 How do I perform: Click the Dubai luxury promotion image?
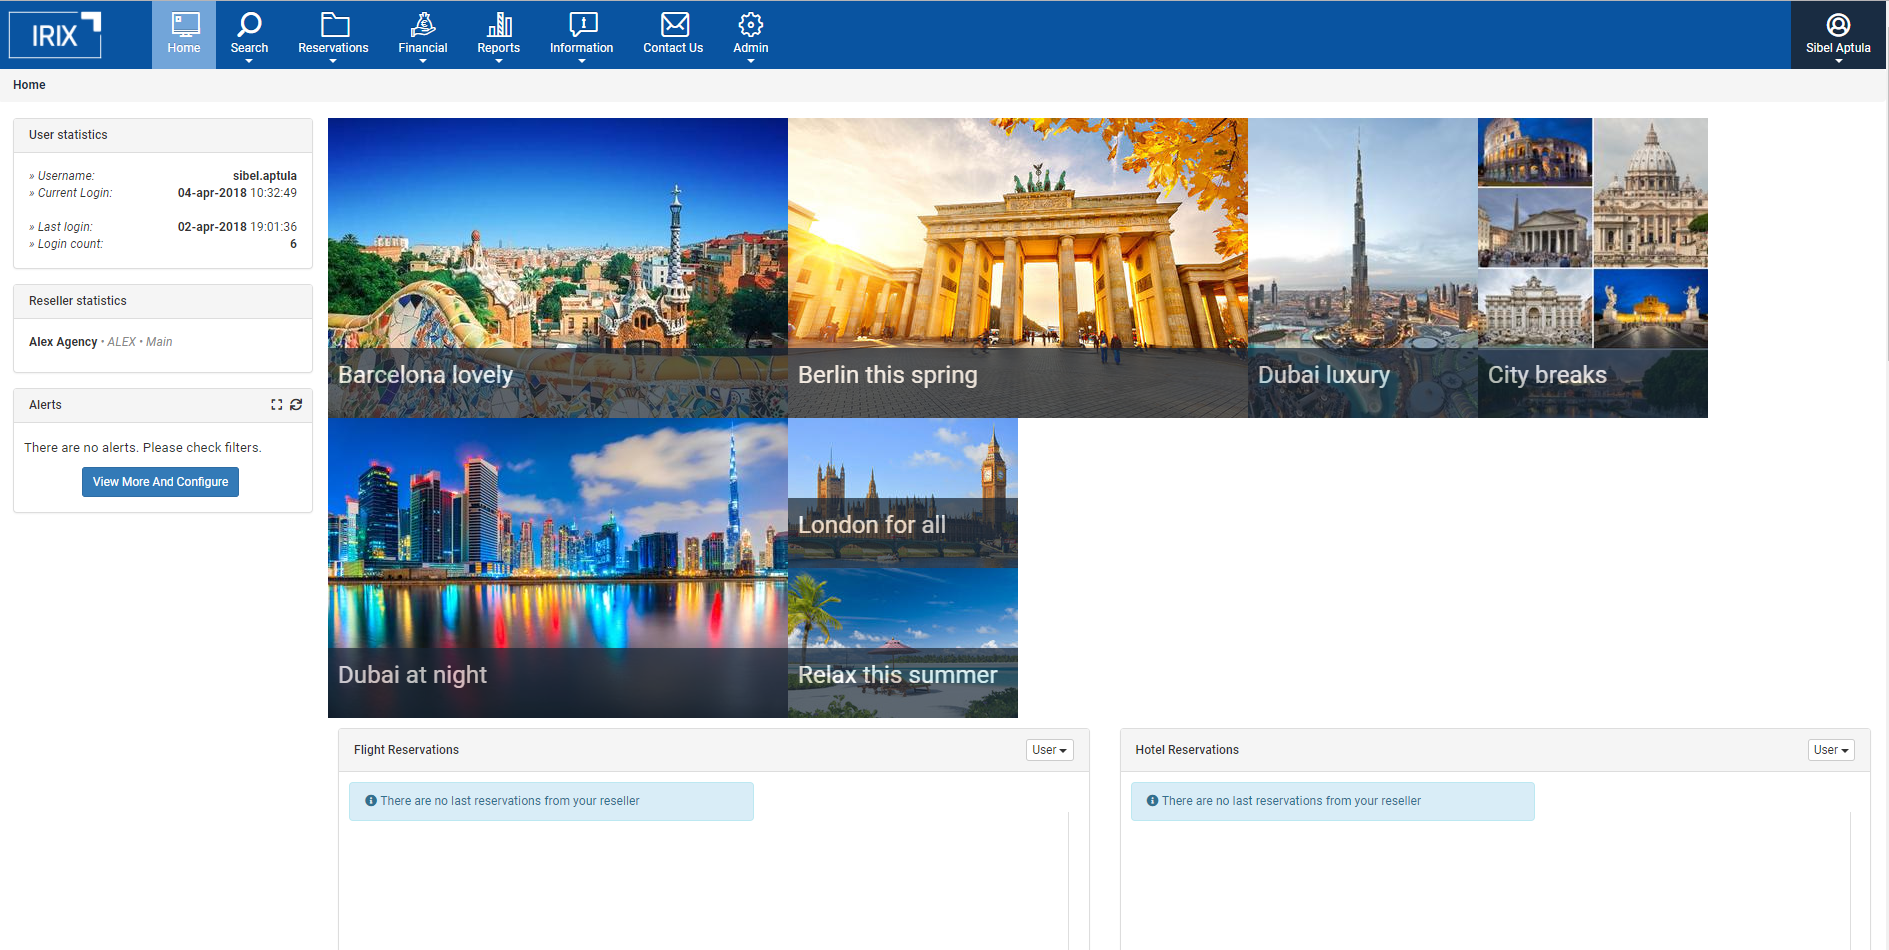(1362, 267)
